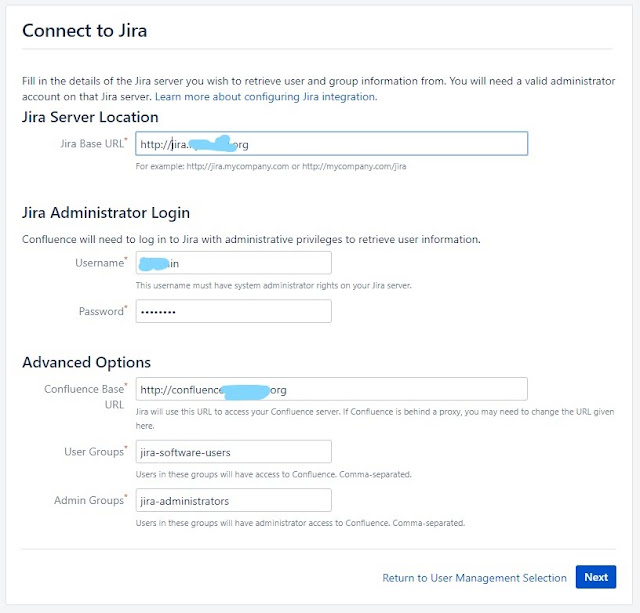Screen dimensions: 640x613
Task: Click the 'Fill in the details of the Jira server' paragraph
Action: (x=318, y=89)
